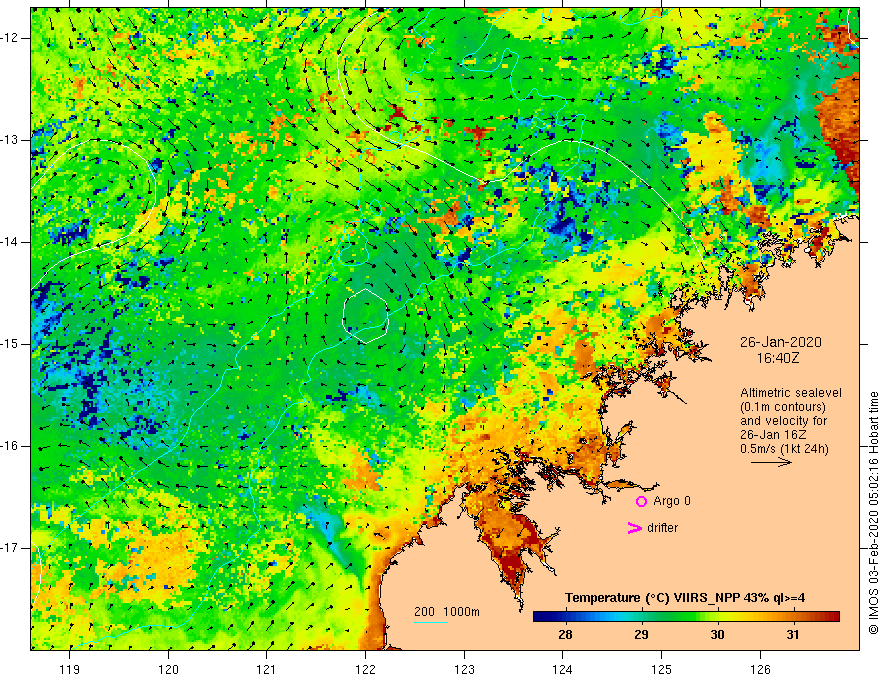880x680 pixels.
Task: Click the '-17' latitude axis label
Action: pyautogui.click(x=11, y=548)
